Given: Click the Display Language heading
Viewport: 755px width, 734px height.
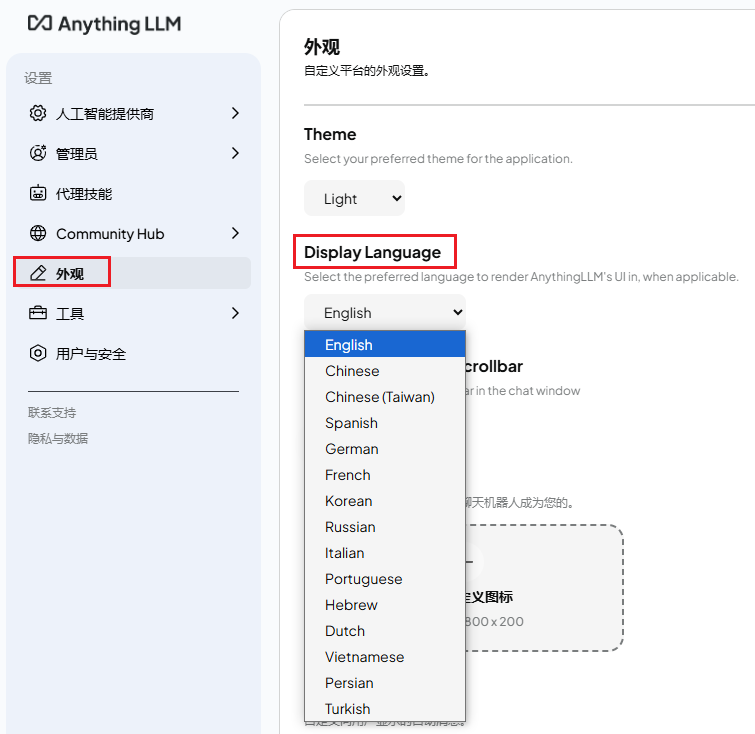Looking at the screenshot, I should tap(372, 252).
